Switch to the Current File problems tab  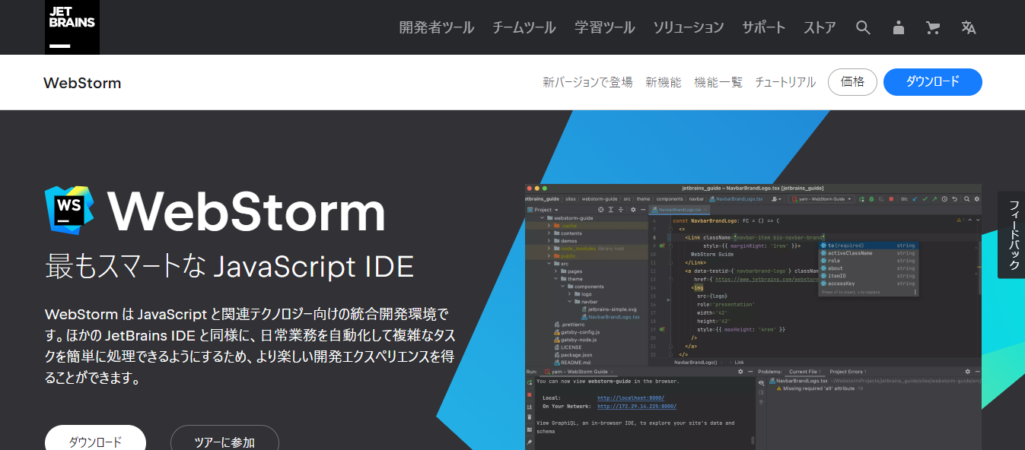[805, 372]
